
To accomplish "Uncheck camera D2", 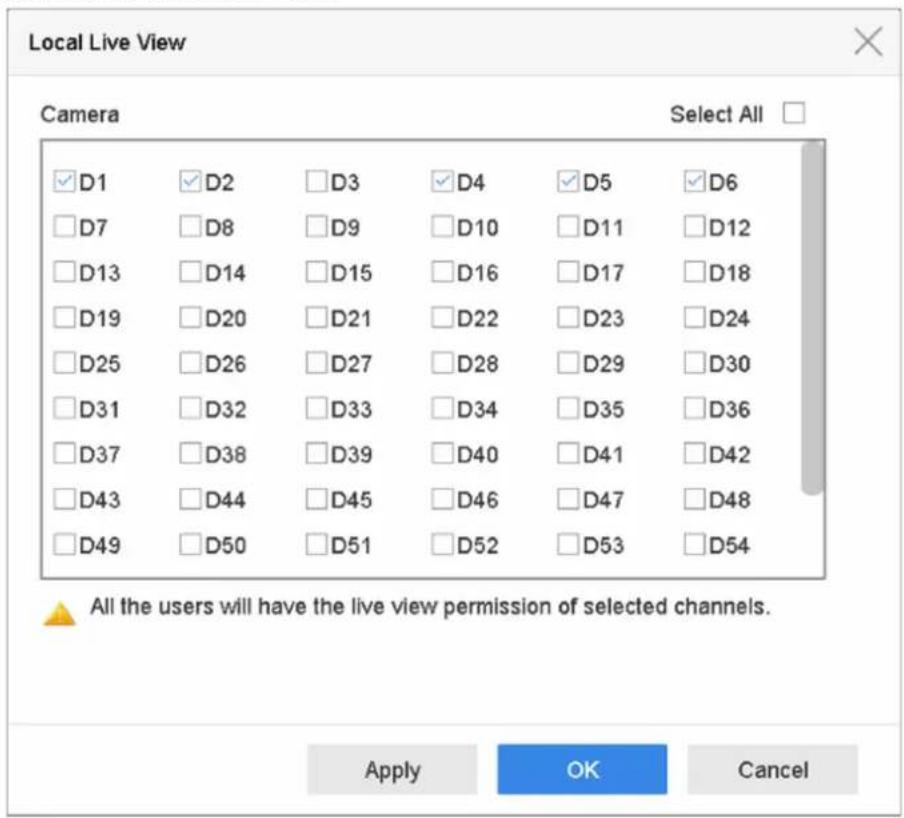I will point(190,181).
